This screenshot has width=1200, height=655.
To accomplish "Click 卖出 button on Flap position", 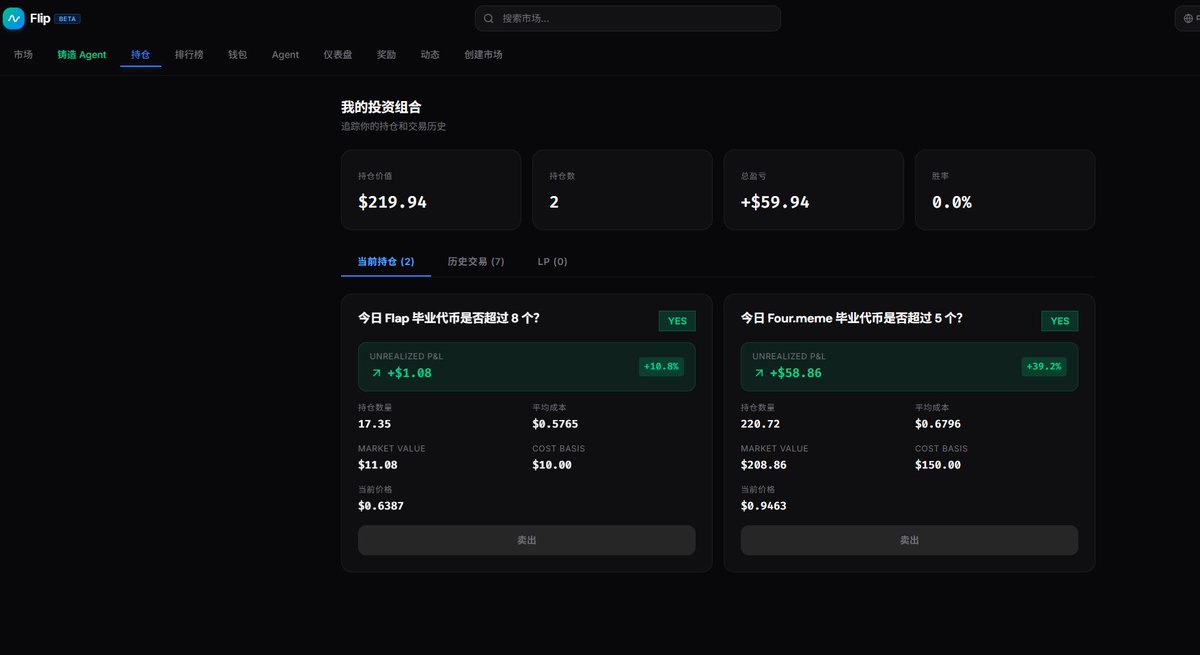I will (x=527, y=540).
